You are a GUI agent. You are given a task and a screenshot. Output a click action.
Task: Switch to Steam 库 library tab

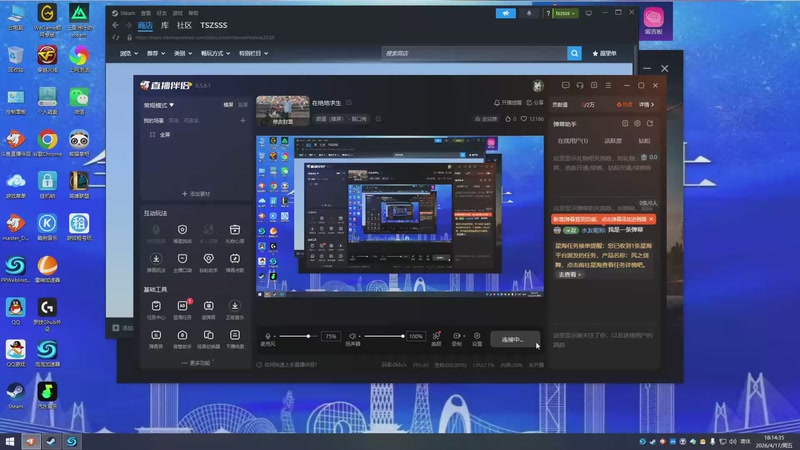click(x=165, y=25)
